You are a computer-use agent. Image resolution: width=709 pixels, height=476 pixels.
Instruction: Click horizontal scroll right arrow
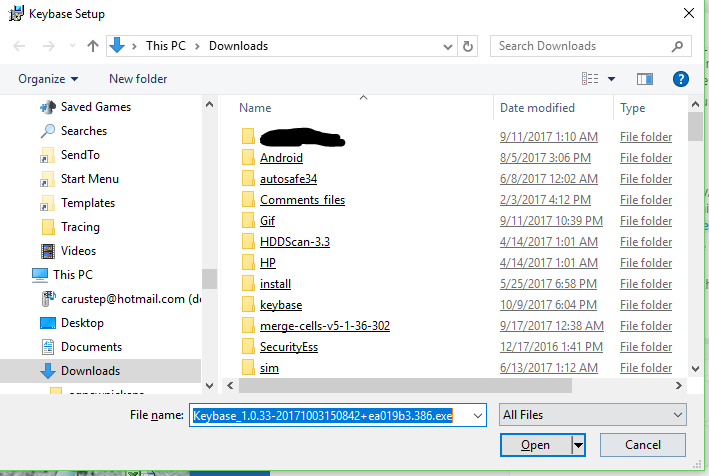point(679,385)
